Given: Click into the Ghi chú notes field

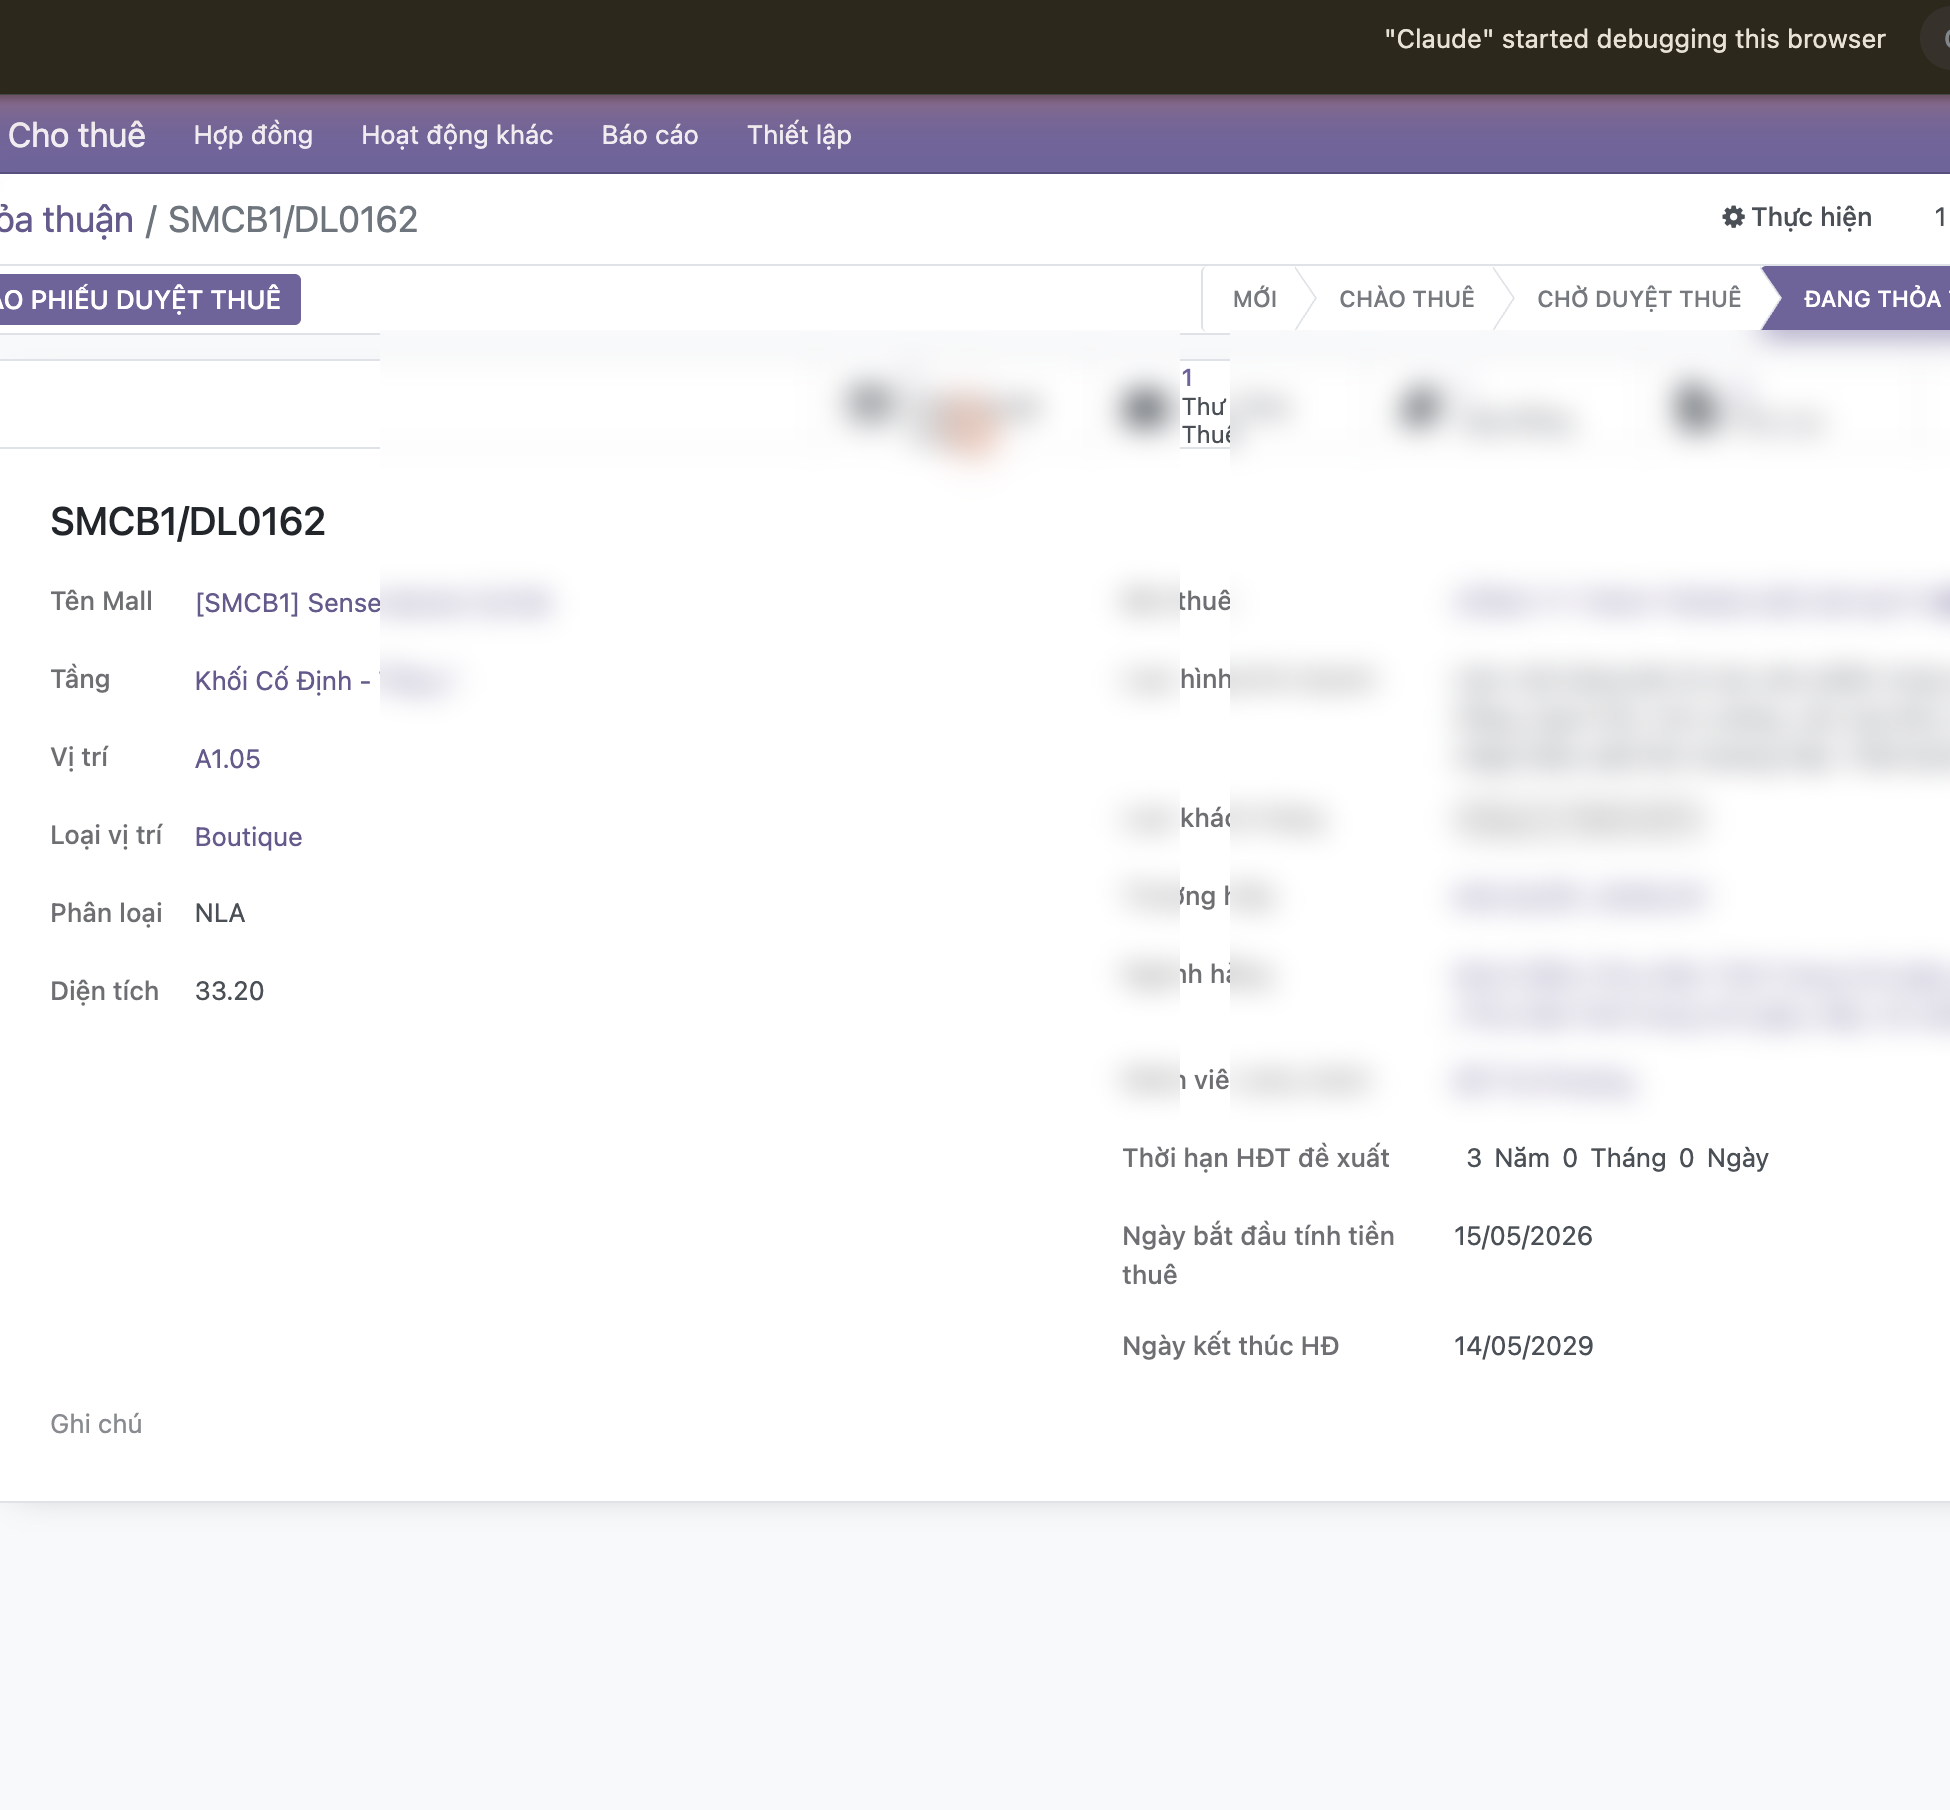Looking at the screenshot, I should click(96, 1424).
